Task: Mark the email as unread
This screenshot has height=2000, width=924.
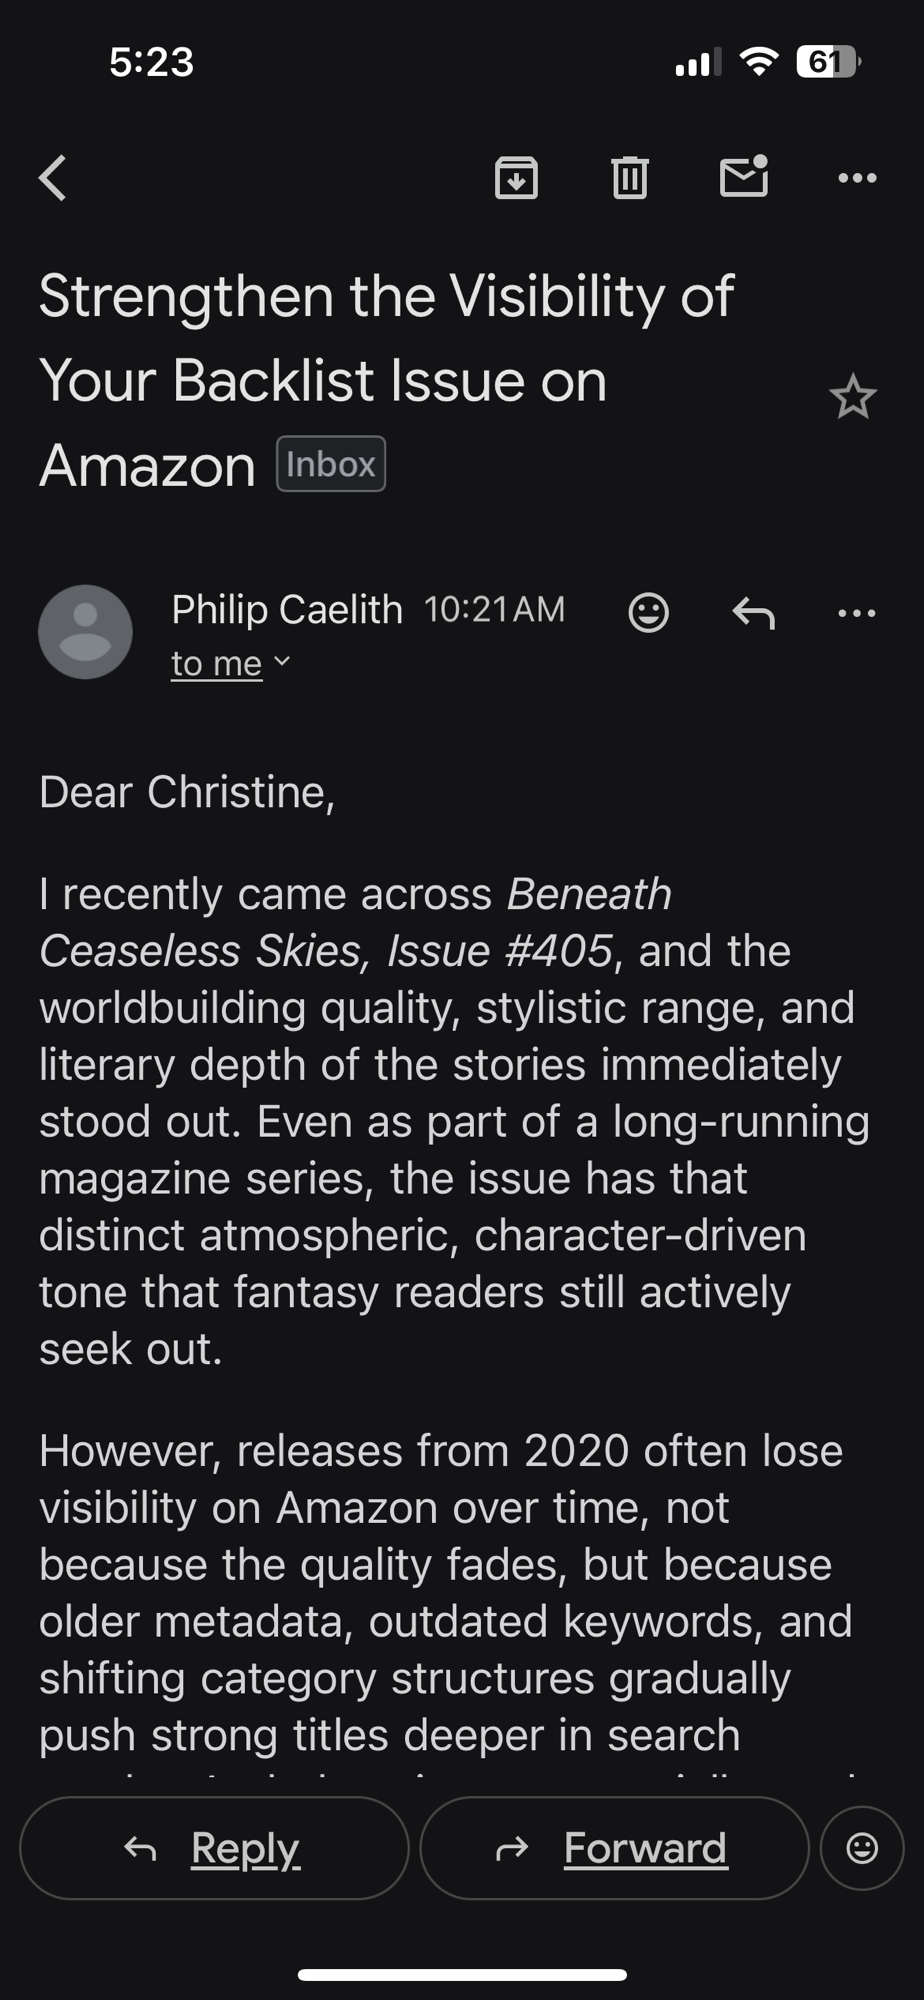Action: (743, 177)
